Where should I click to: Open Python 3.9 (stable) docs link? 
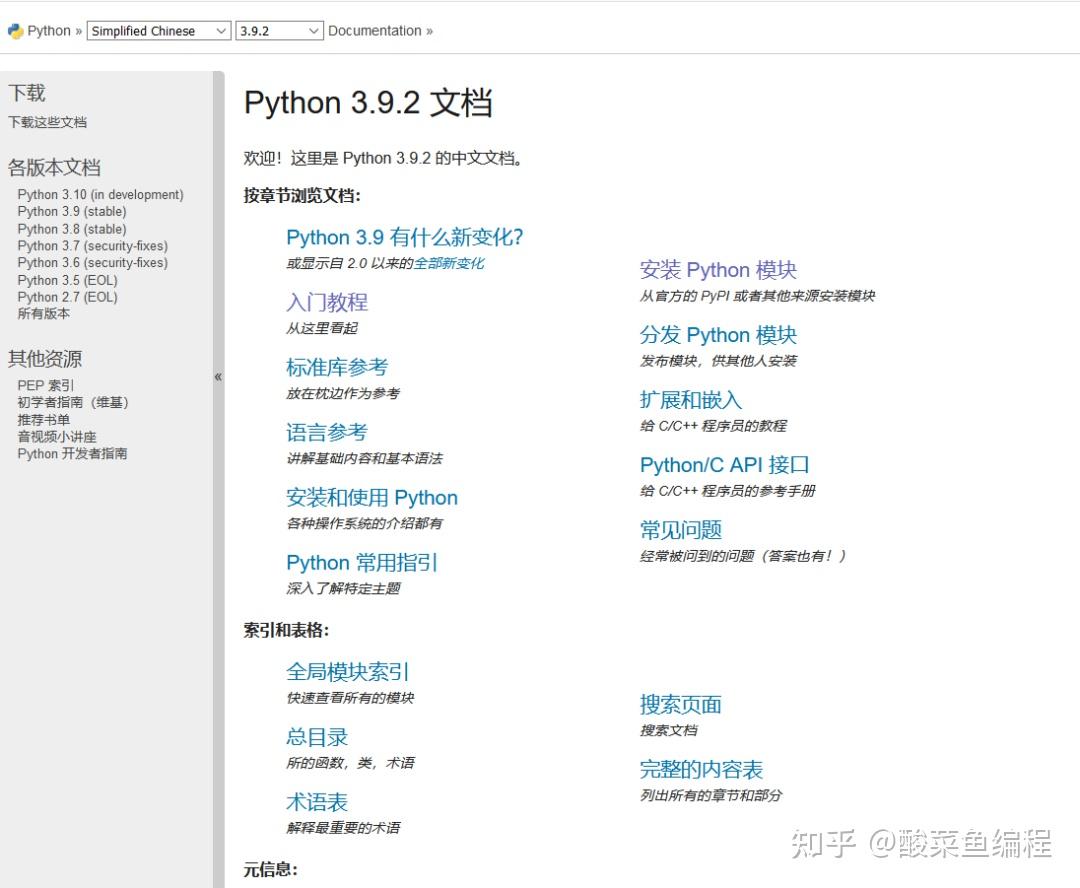click(x=72, y=211)
